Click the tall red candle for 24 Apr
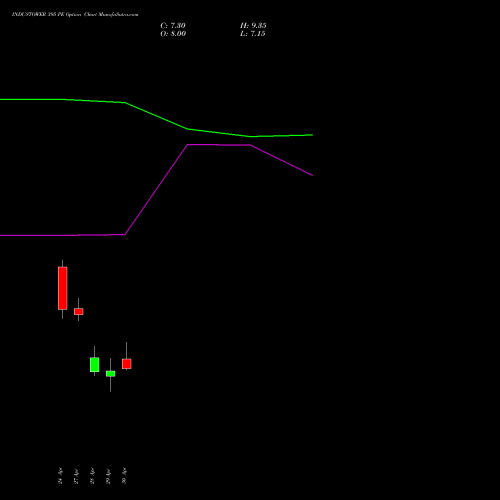Image resolution: width=500 pixels, height=500 pixels. [62, 288]
